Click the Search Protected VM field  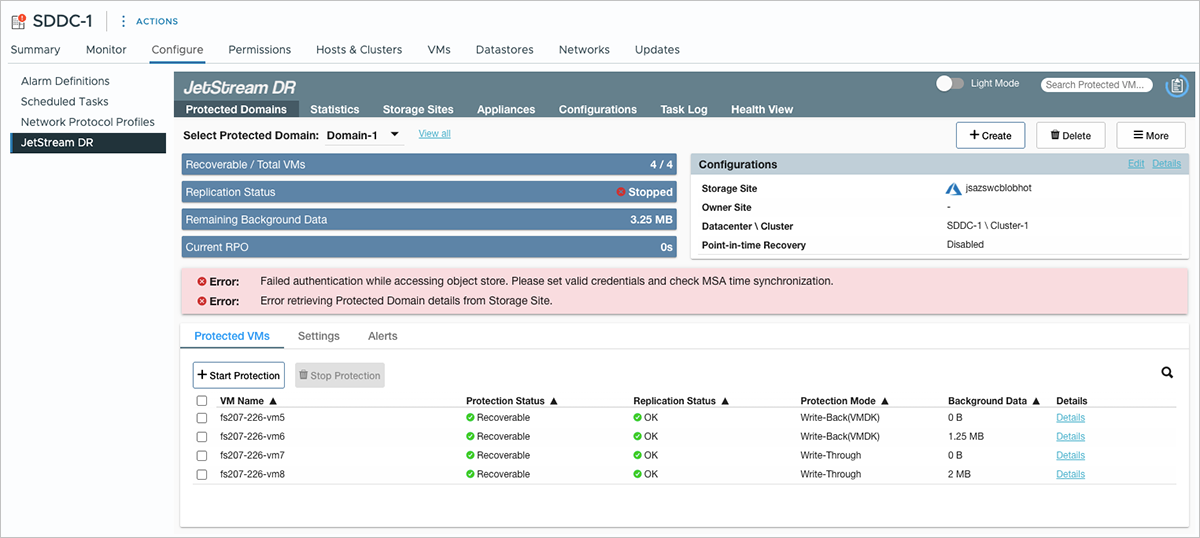(1097, 85)
